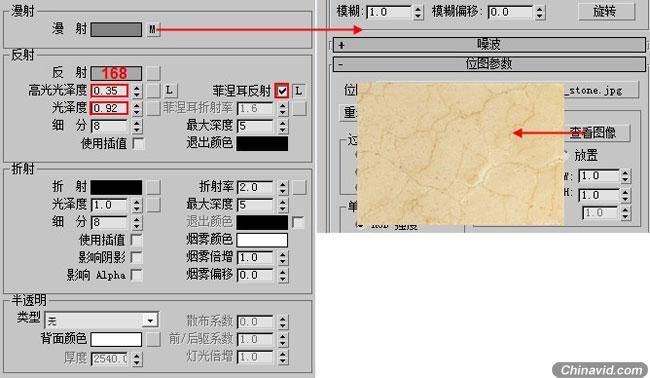This screenshot has height=378, width=650.
Task: Click the 旋转 button
Action: tap(606, 11)
